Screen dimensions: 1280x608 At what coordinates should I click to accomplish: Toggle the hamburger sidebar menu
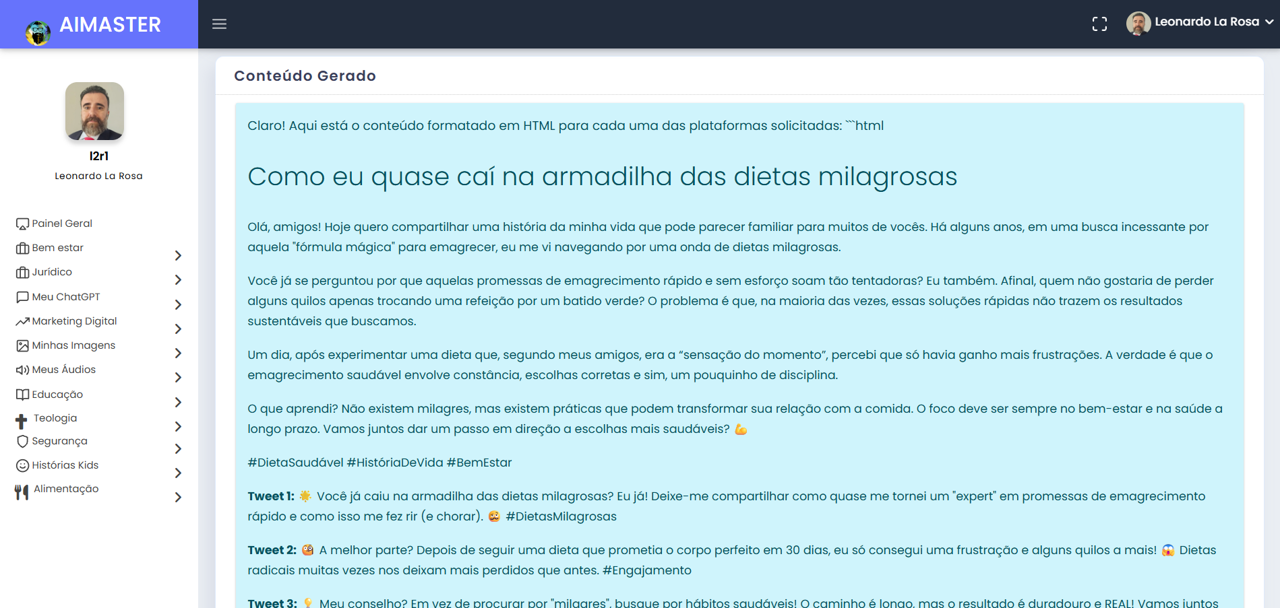tap(219, 24)
